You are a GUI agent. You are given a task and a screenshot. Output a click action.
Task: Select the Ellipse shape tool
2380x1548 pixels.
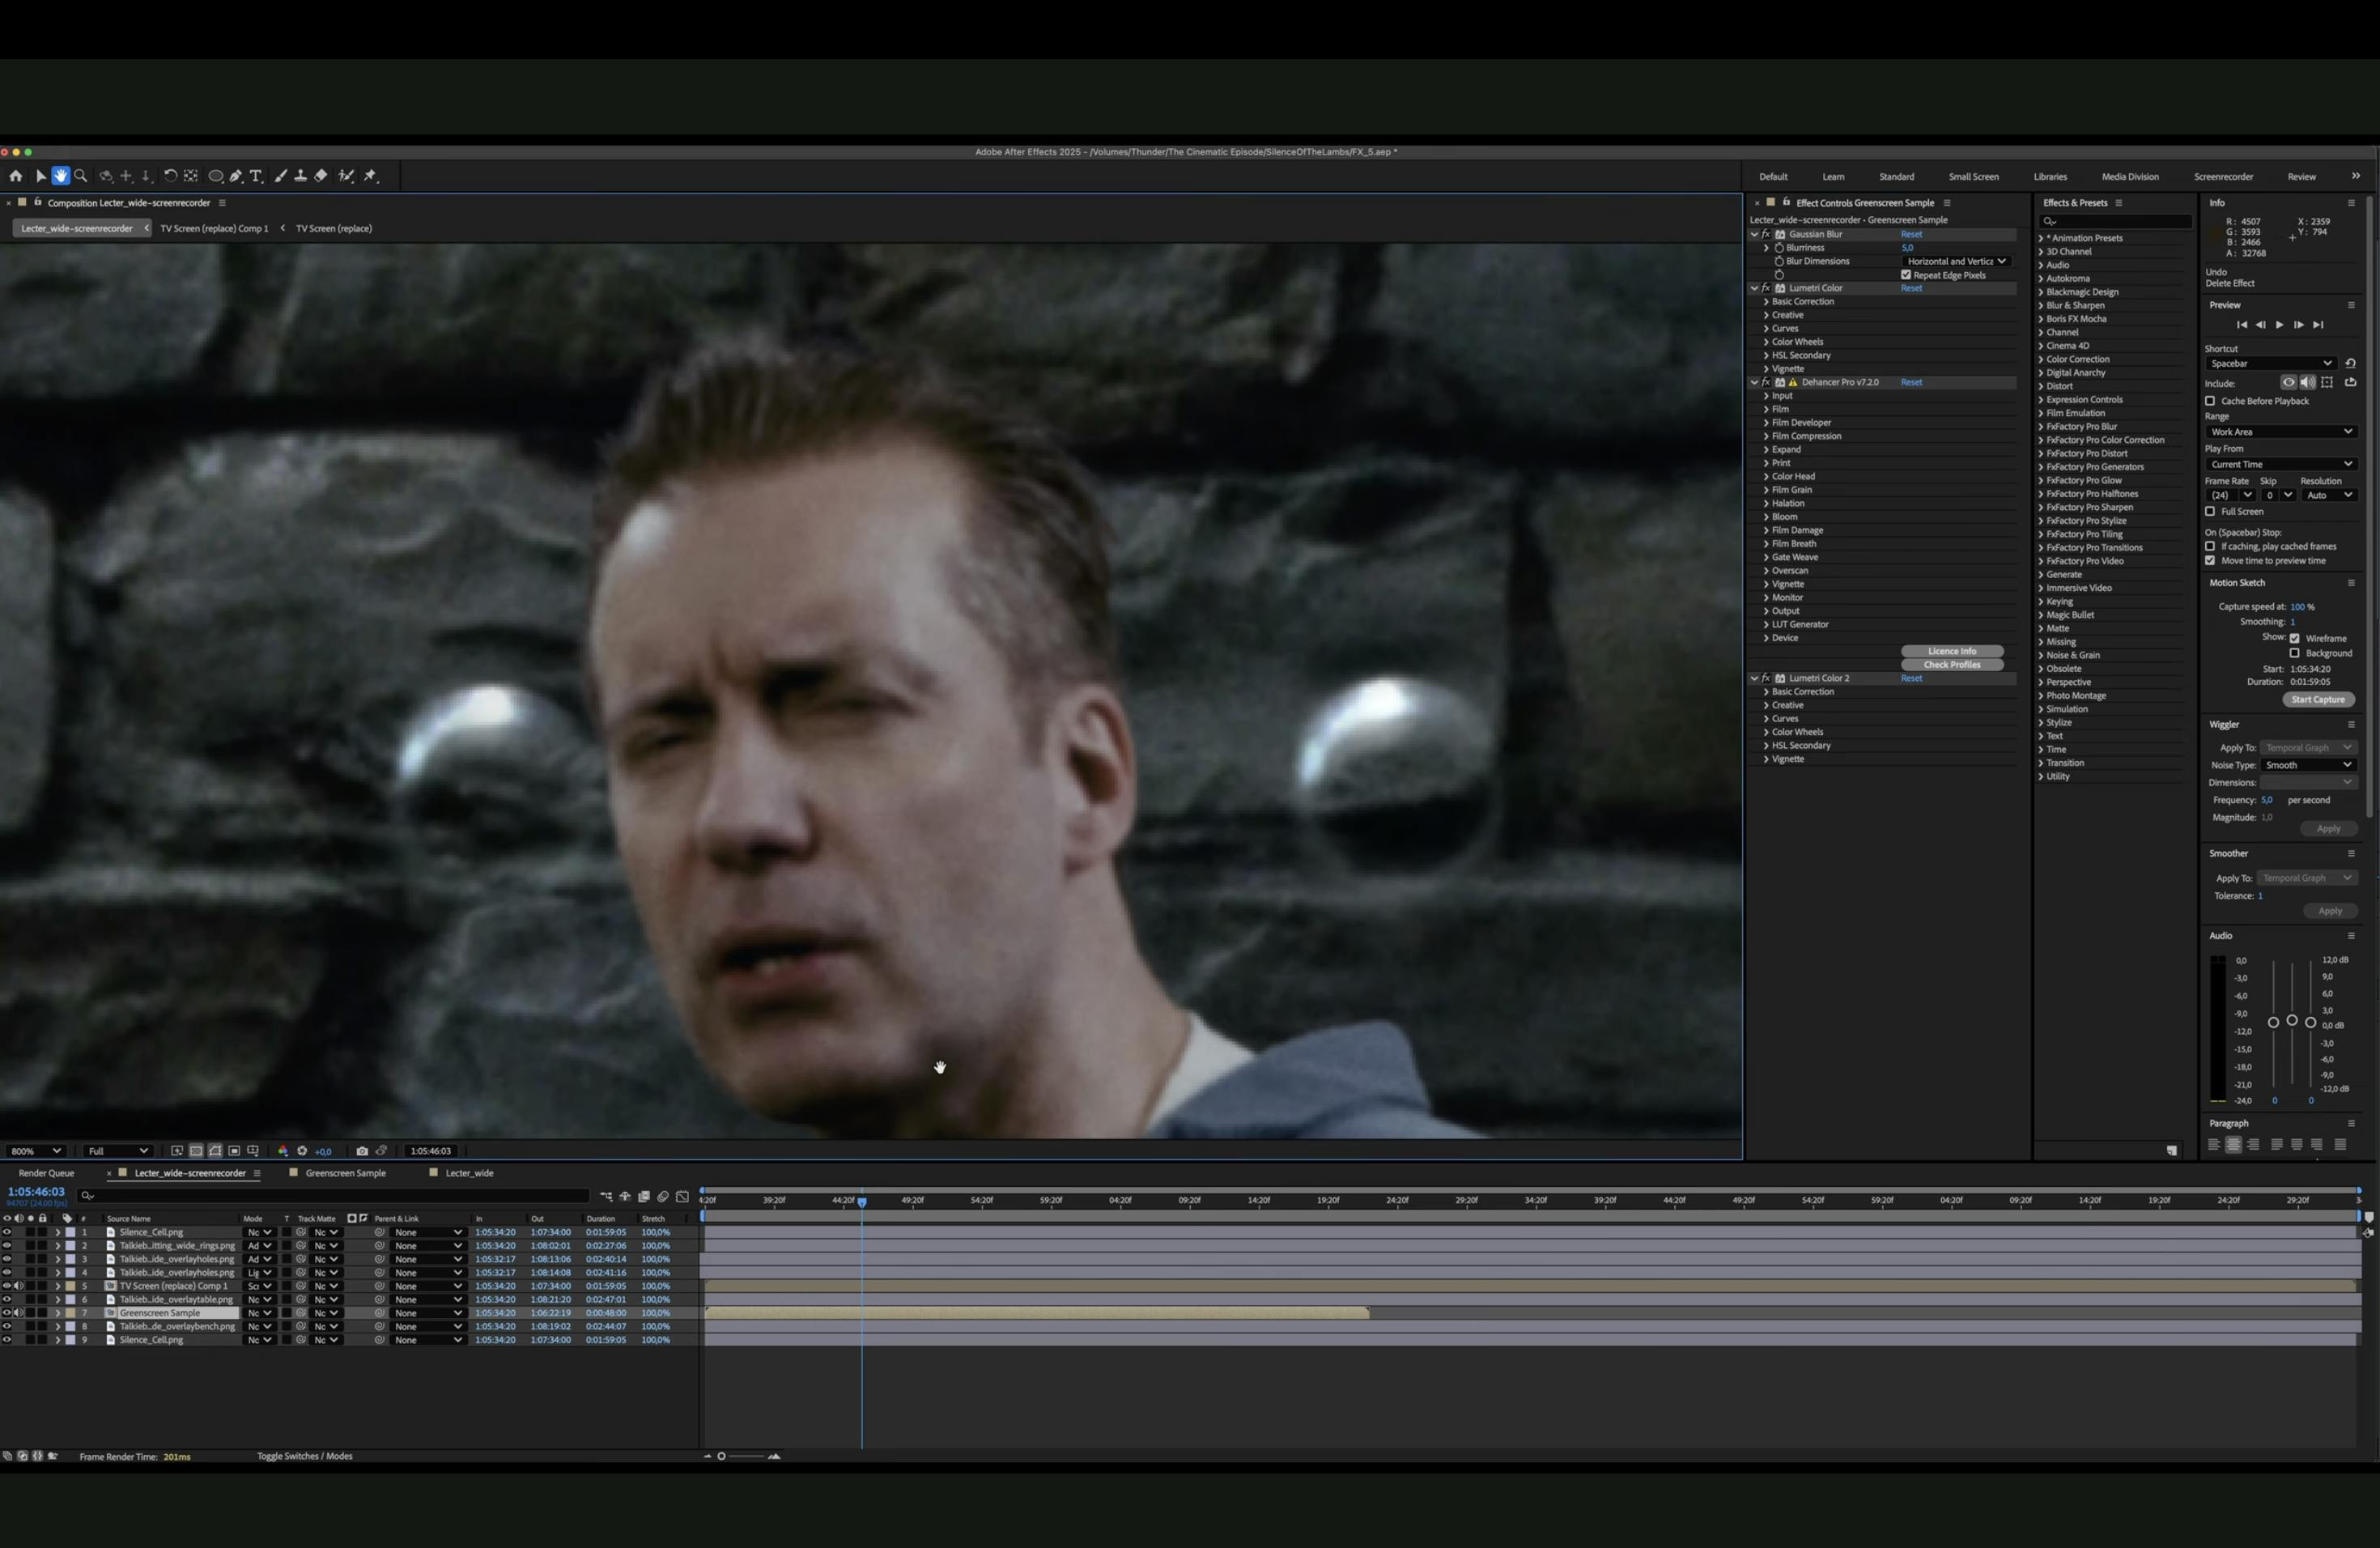pyautogui.click(x=215, y=176)
